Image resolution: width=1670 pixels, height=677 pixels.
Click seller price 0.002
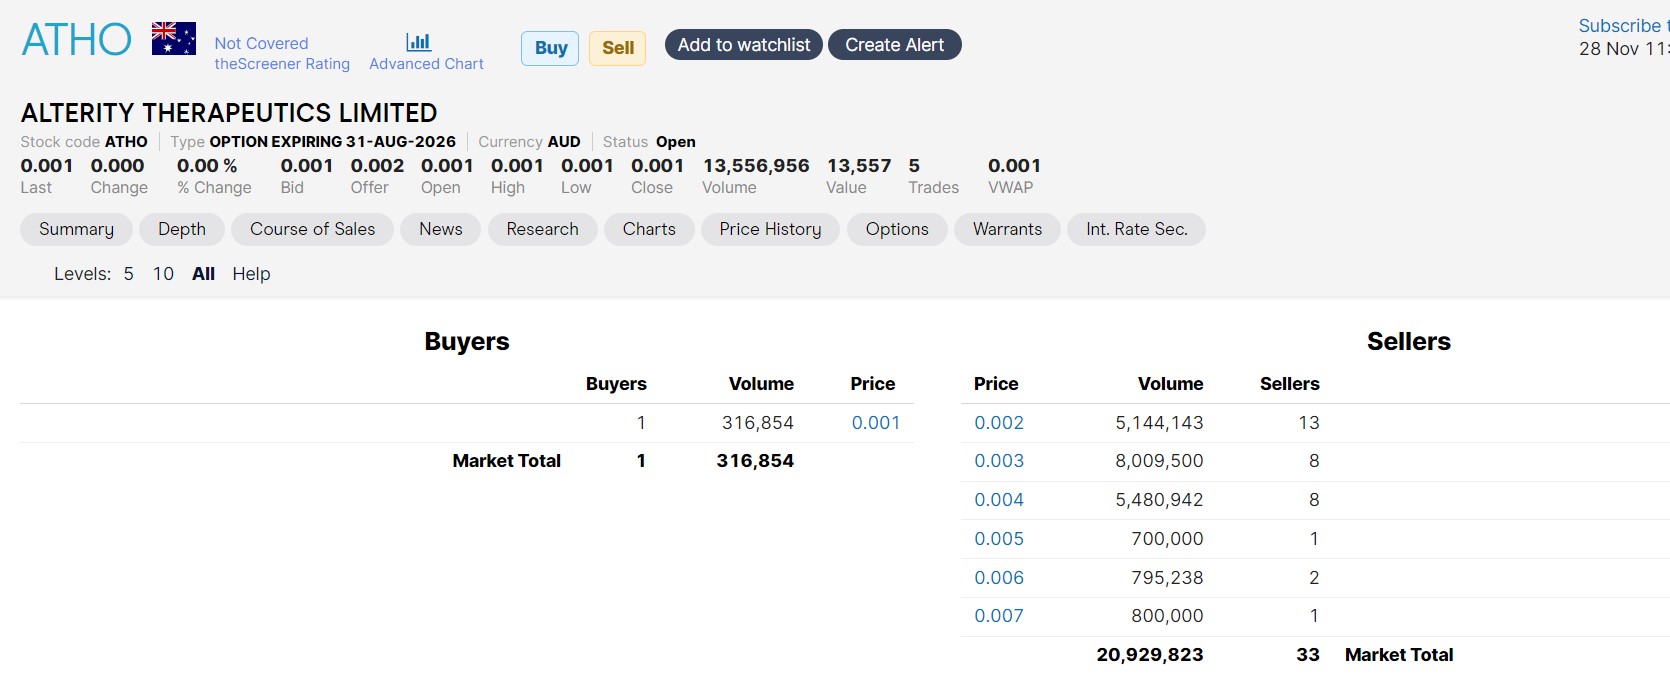999,423
